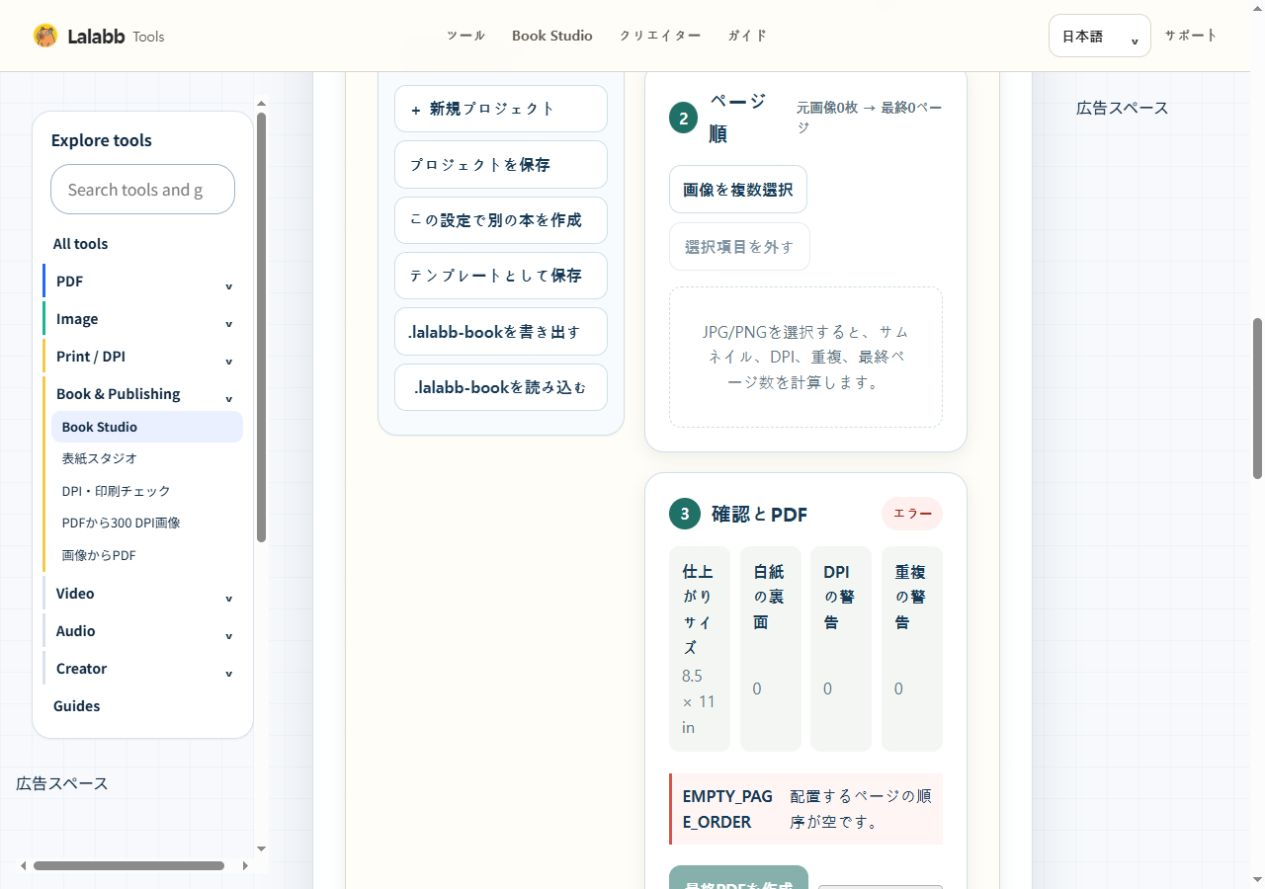The height and width of the screenshot is (889, 1265).
Task: Click the horizontal scrollbar left arrow
Action: pos(22,866)
